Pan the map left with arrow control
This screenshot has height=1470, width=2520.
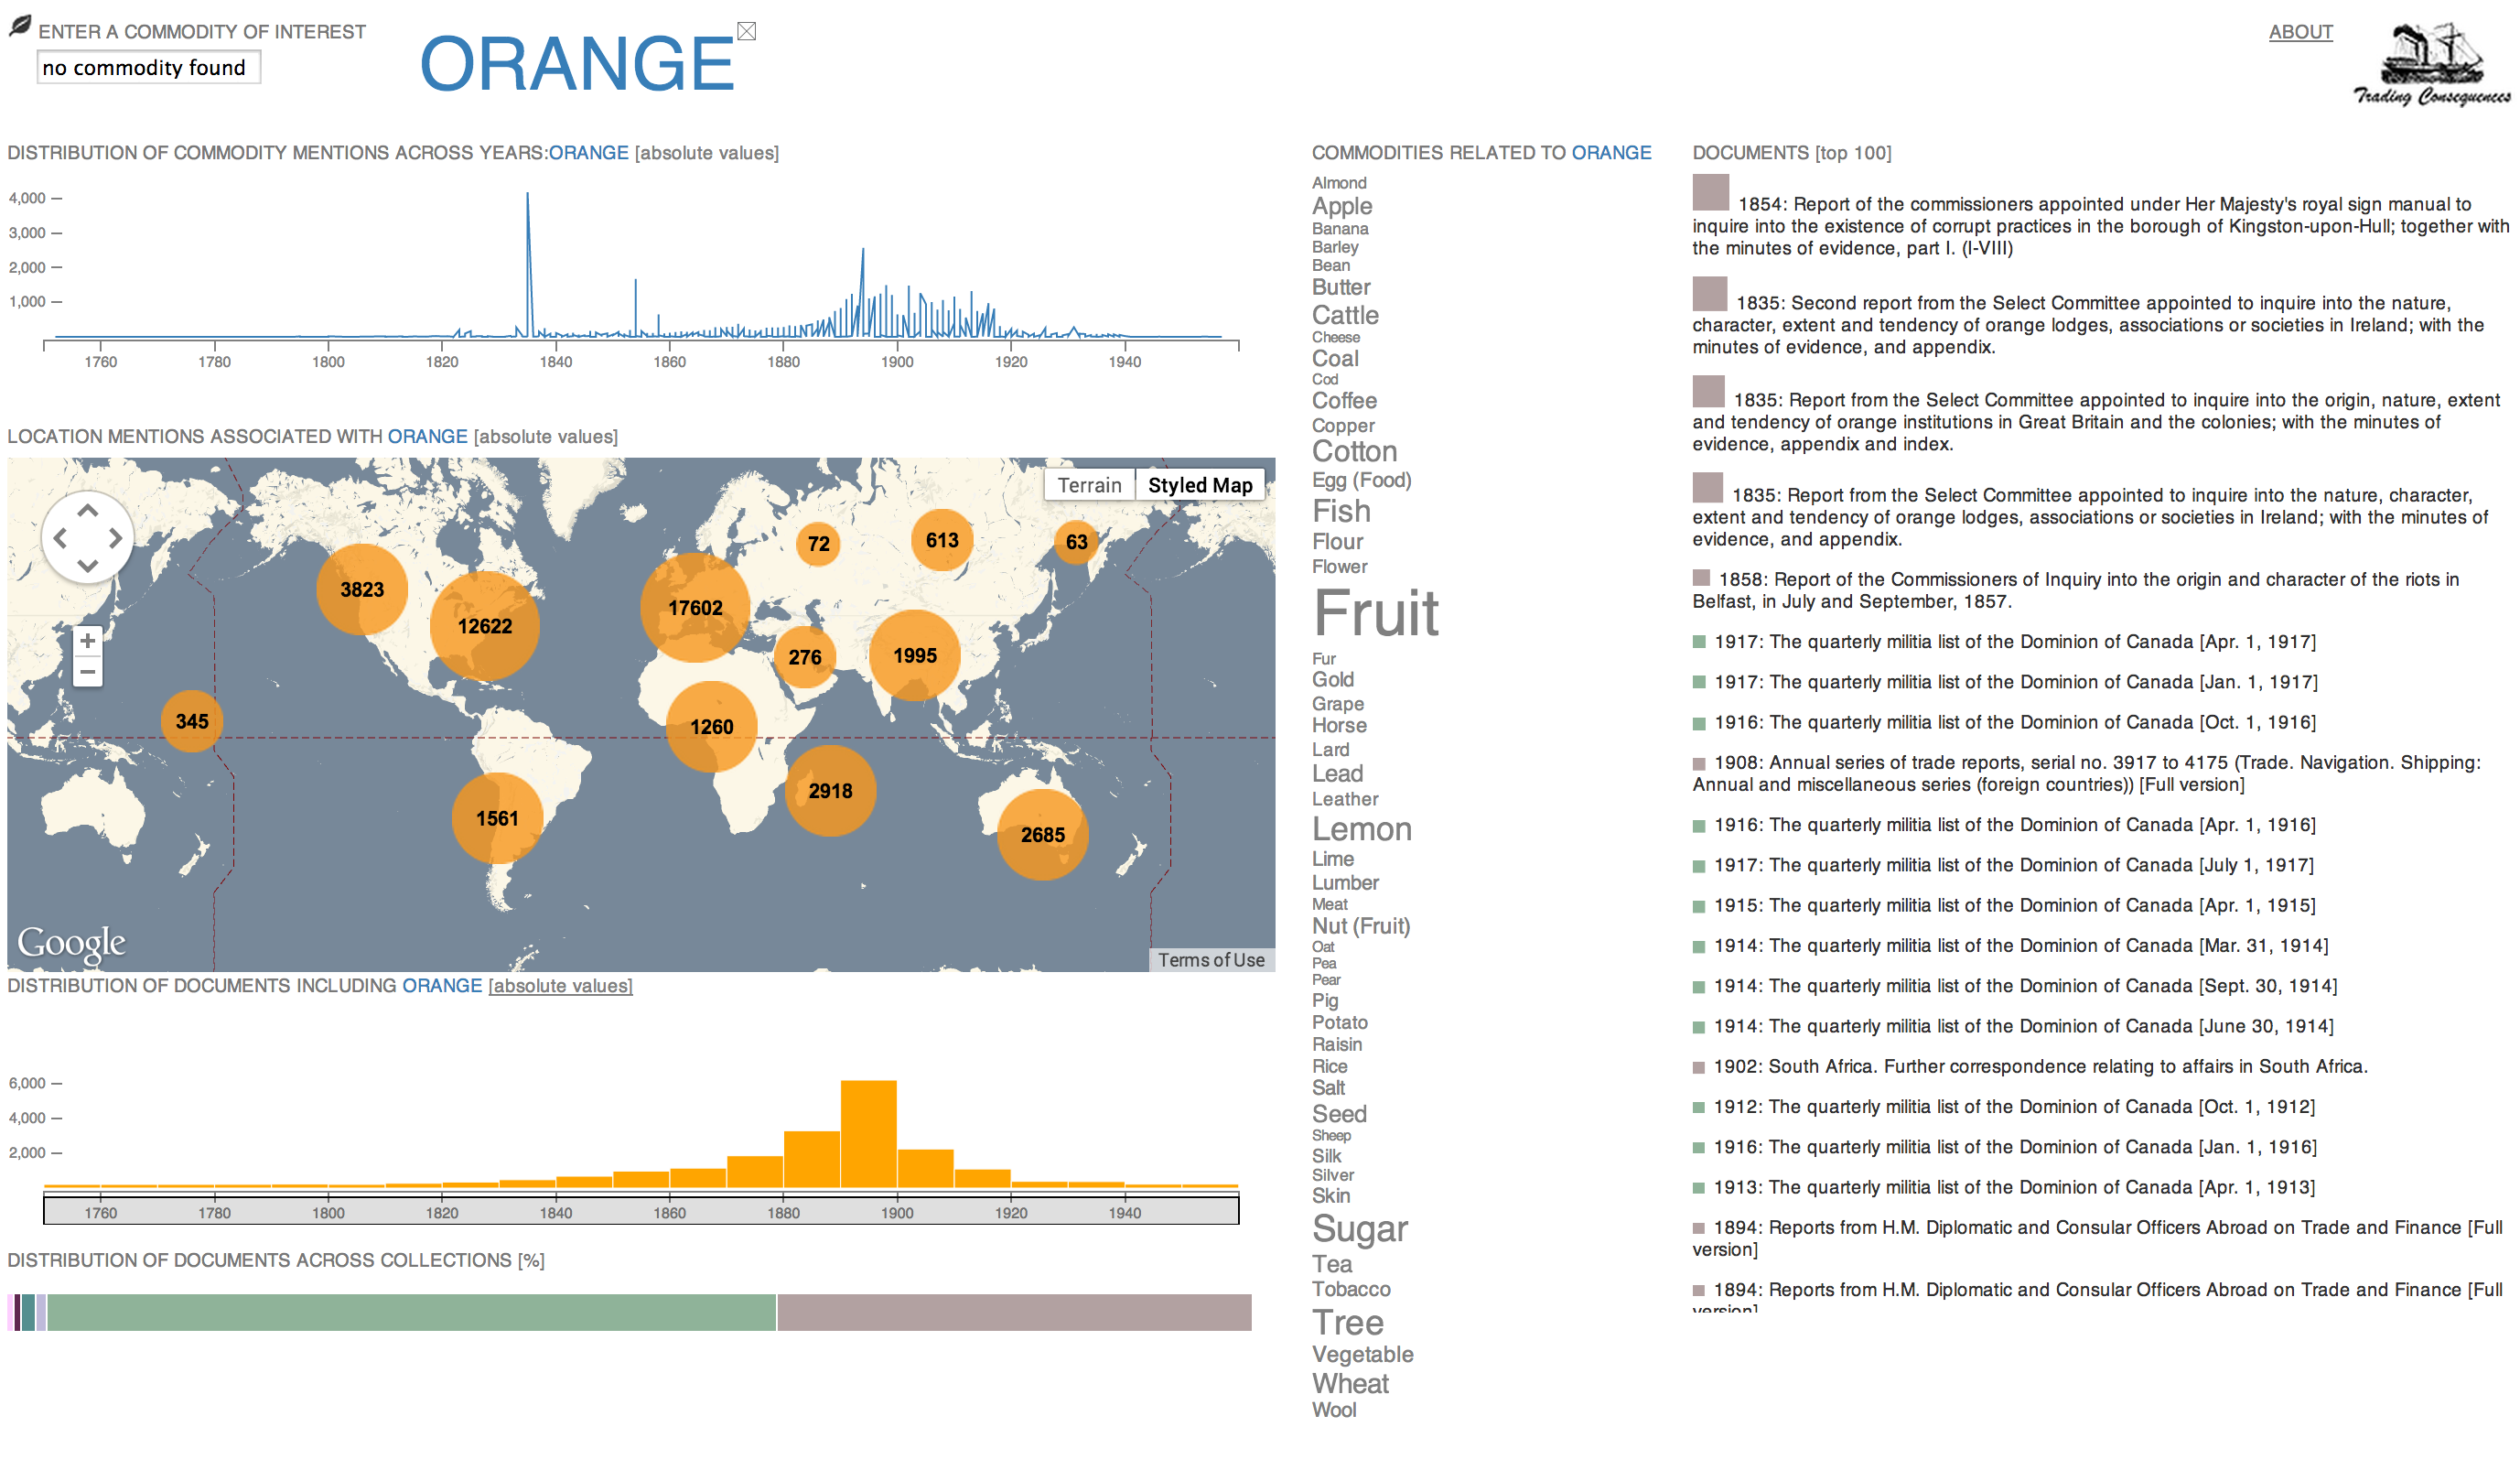[x=60, y=538]
